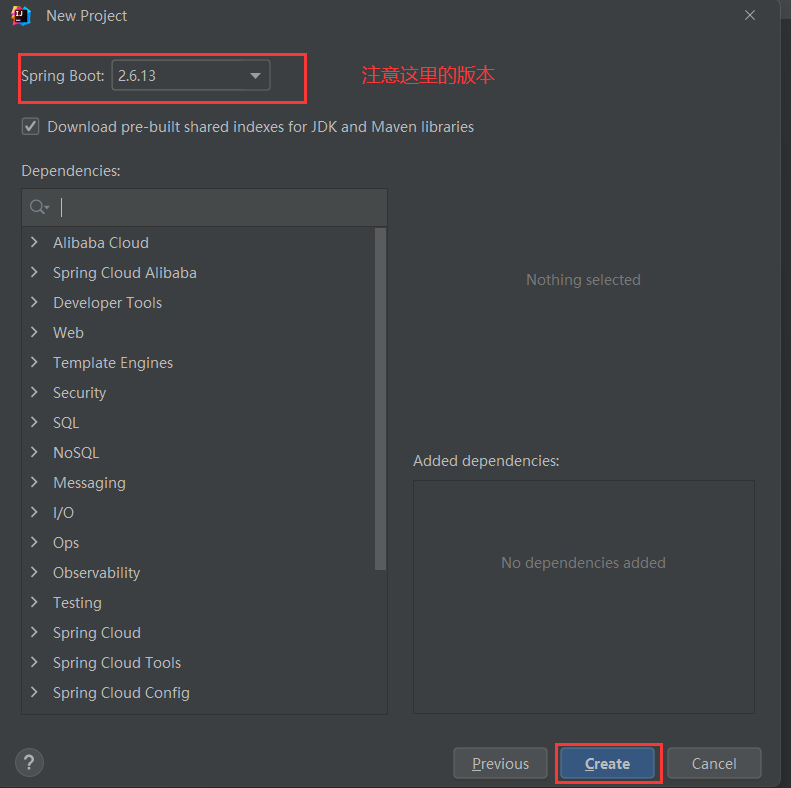The image size is (791, 788).
Task: Expand the SQL dependencies group
Action: 34,422
